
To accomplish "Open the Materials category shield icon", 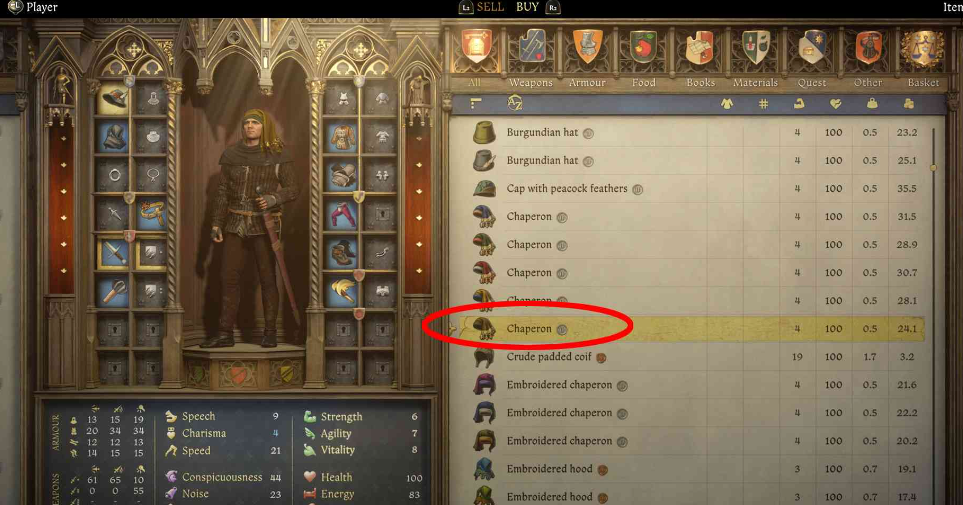I will 755,47.
